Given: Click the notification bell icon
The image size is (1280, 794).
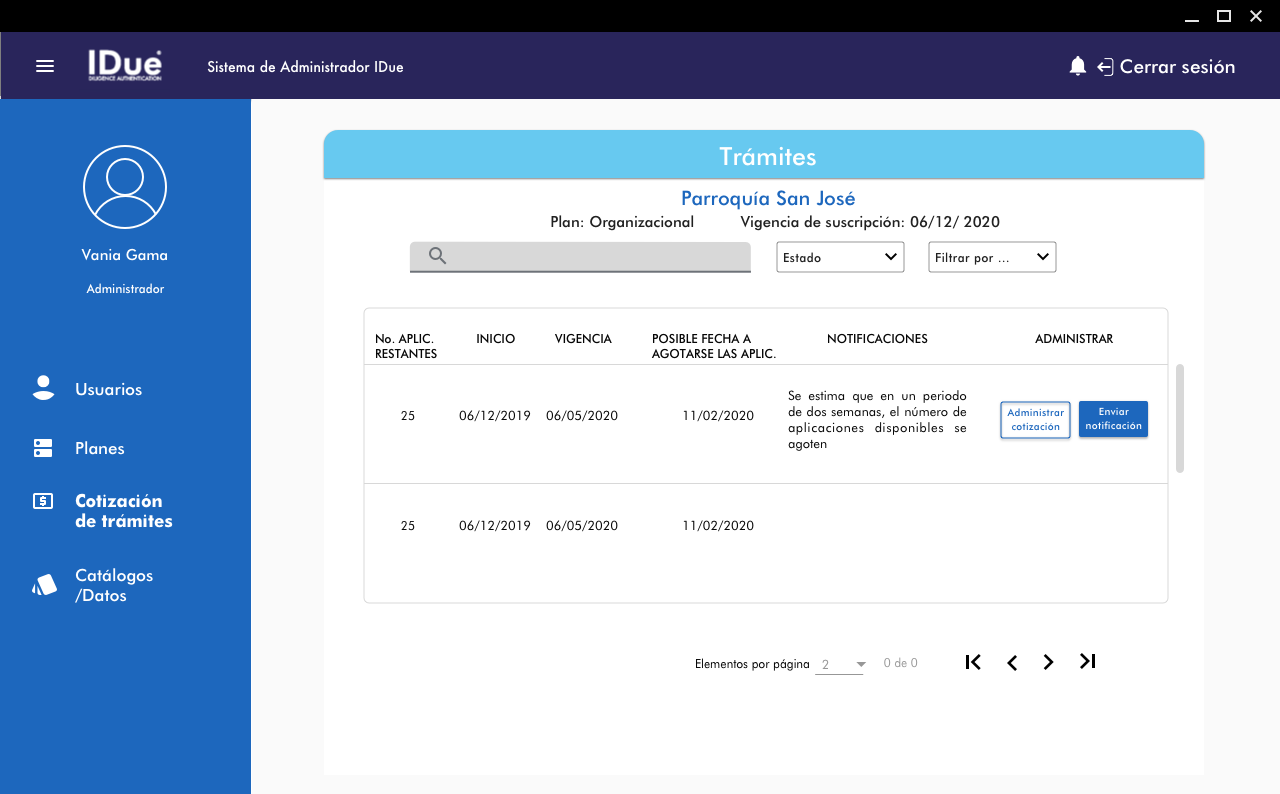Looking at the screenshot, I should coord(1077,66).
